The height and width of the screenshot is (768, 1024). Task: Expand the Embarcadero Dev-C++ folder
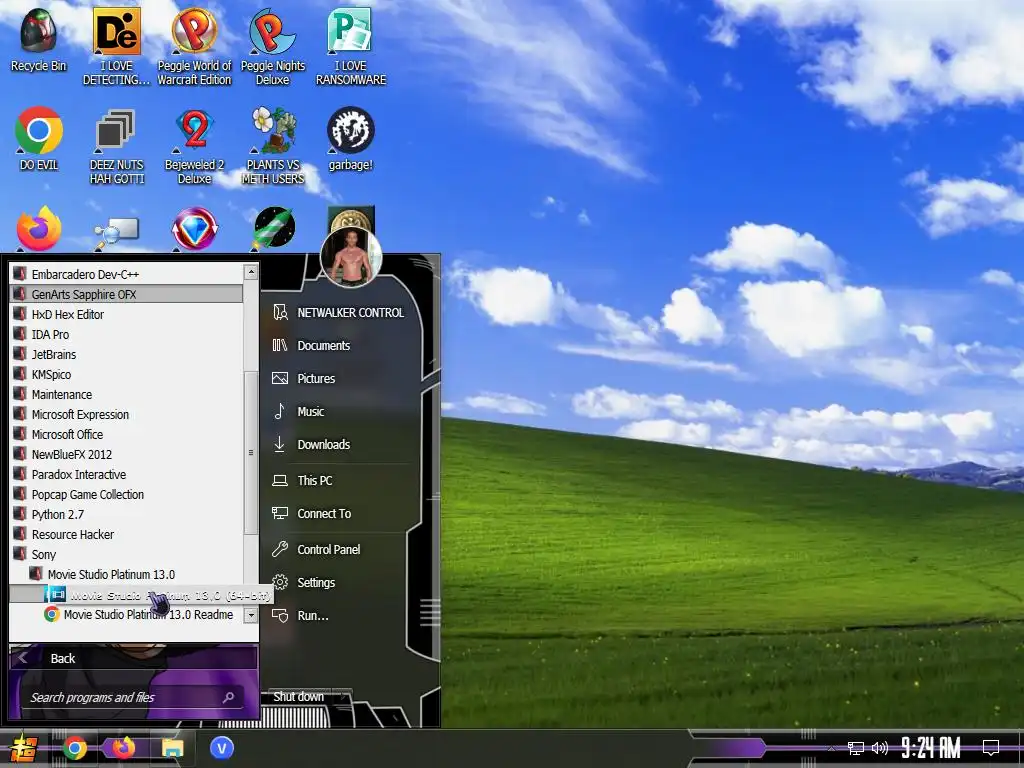(x=127, y=274)
